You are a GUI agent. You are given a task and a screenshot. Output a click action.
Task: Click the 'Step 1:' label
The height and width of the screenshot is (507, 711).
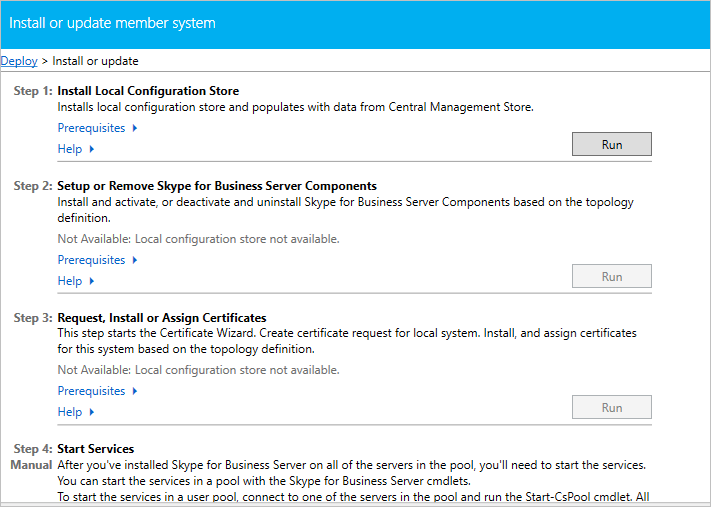pos(33,91)
